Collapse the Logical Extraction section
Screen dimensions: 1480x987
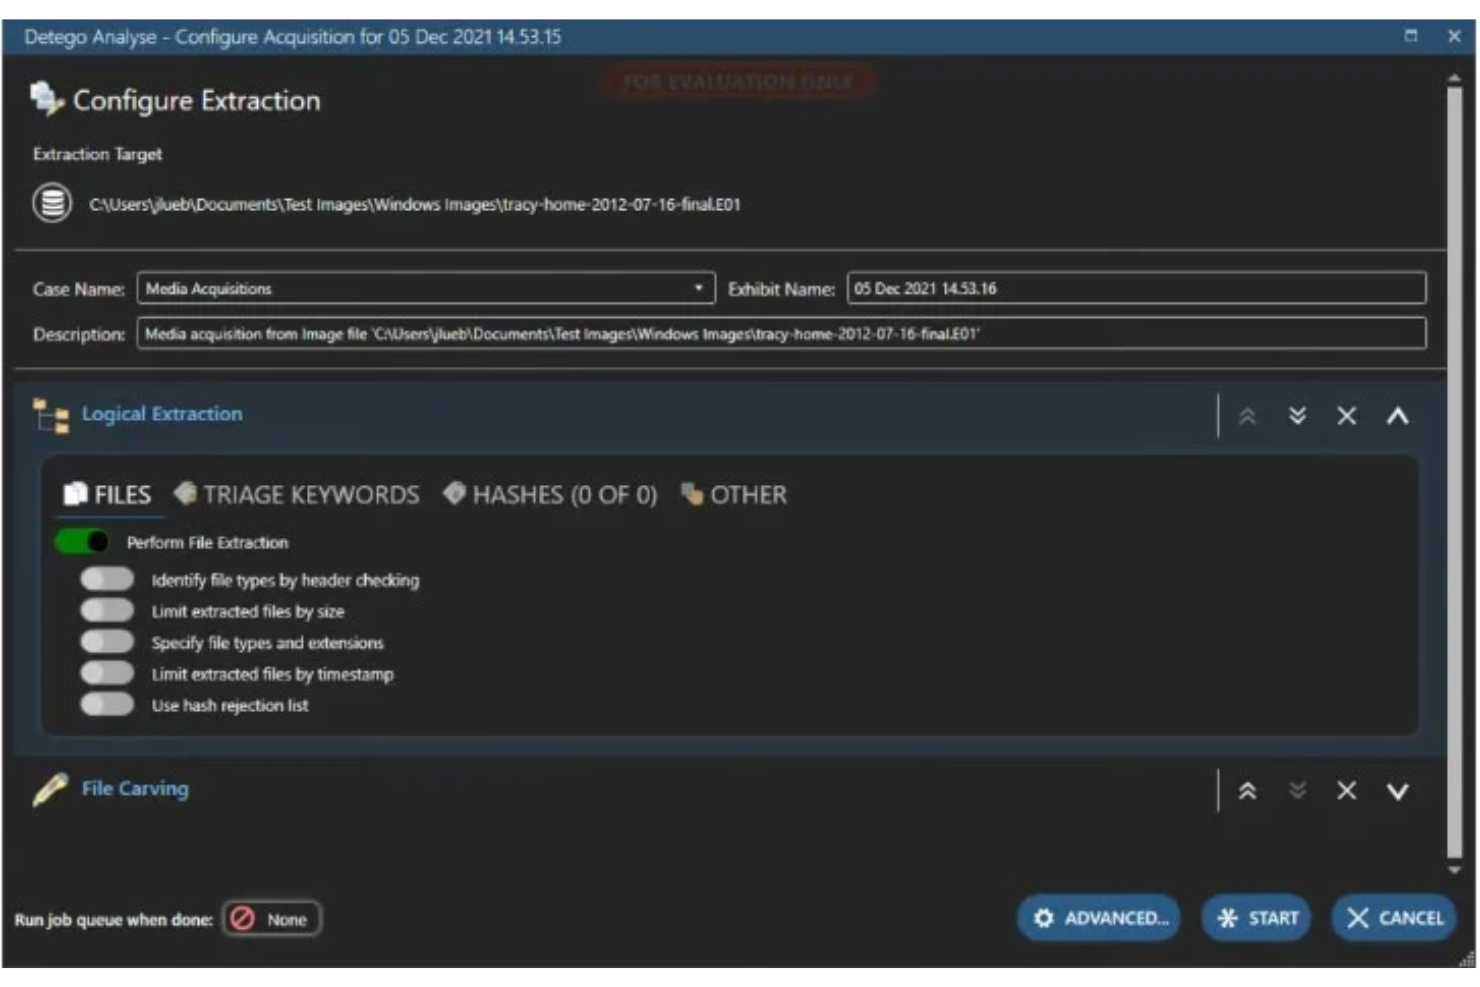(1397, 416)
